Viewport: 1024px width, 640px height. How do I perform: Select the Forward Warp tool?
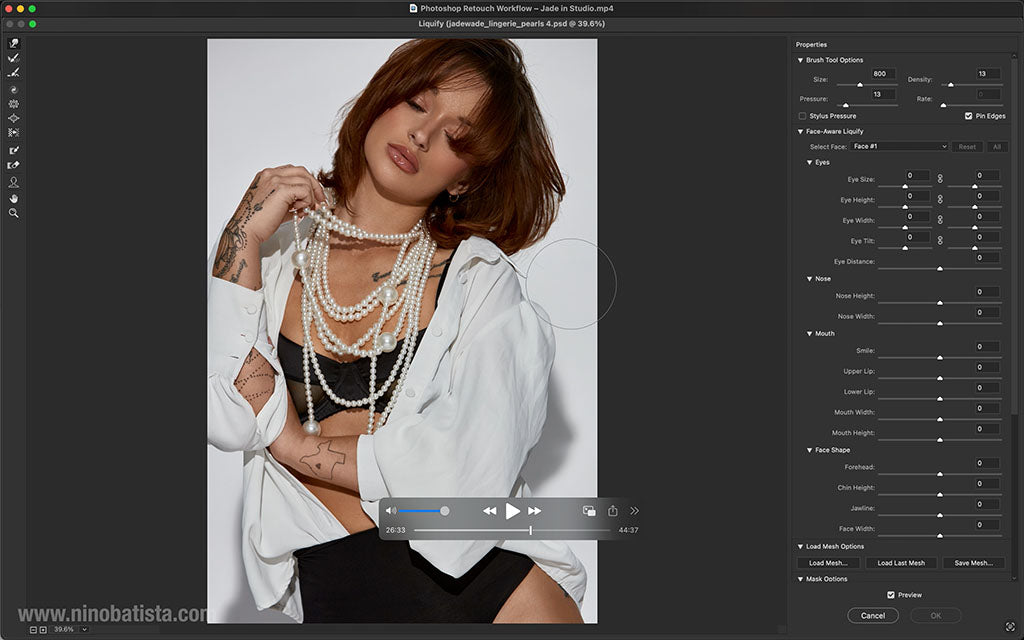[14, 43]
